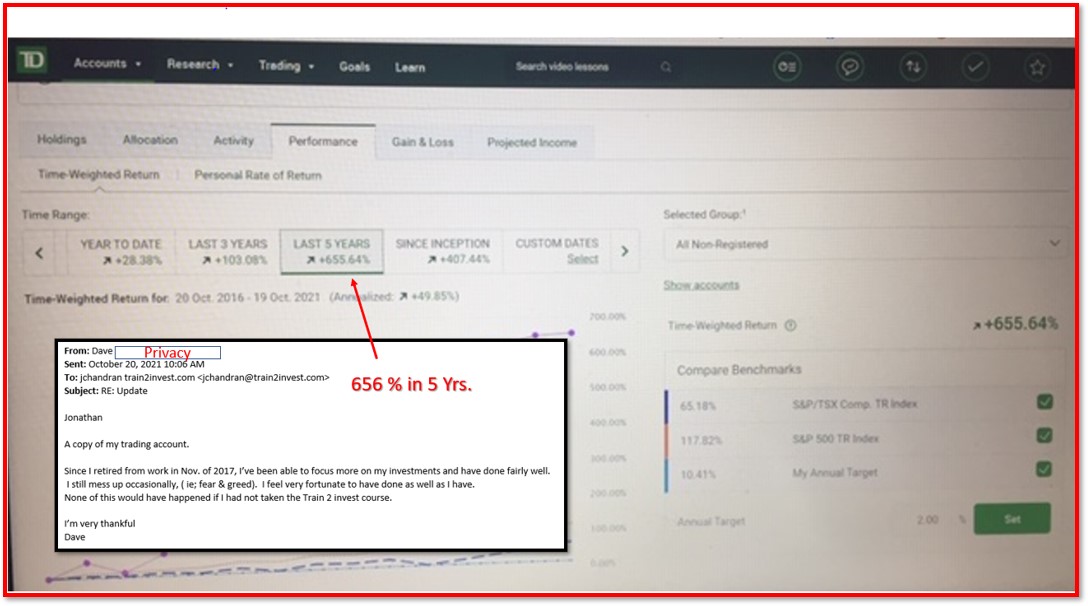This screenshot has width=1088, height=606.
Task: Click the Show accounts link
Action: tap(701, 285)
